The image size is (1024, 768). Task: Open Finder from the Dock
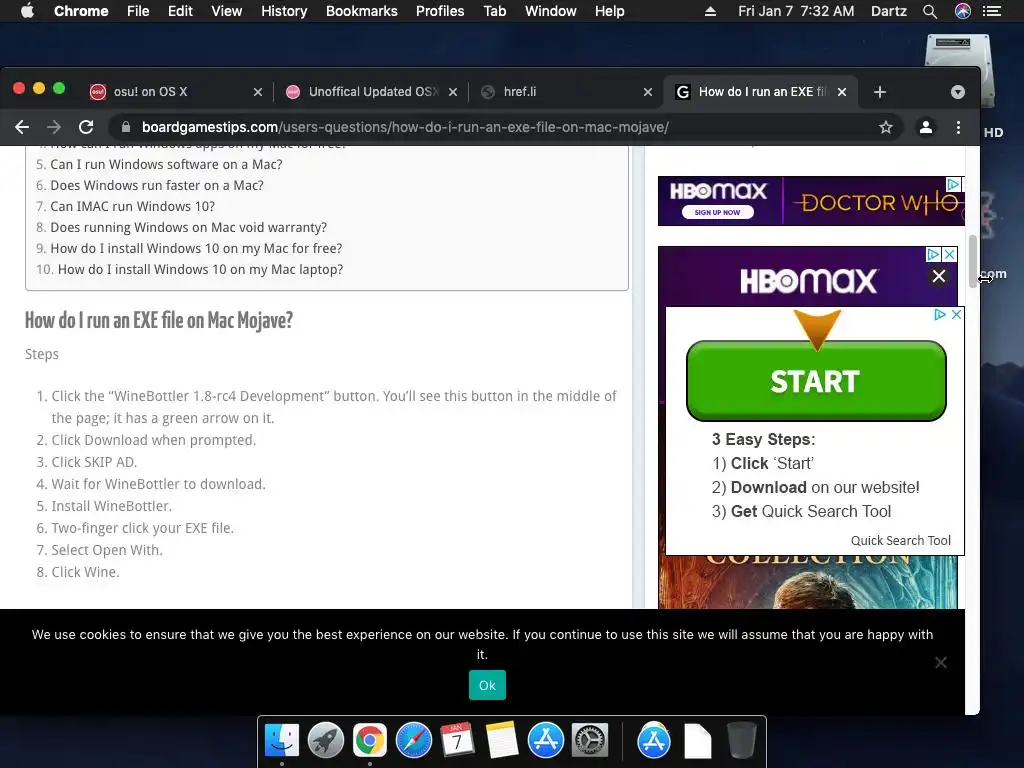coord(281,741)
